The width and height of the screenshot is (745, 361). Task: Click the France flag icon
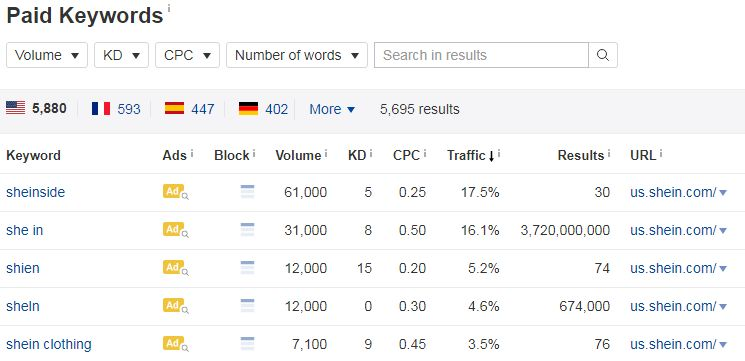click(x=101, y=108)
